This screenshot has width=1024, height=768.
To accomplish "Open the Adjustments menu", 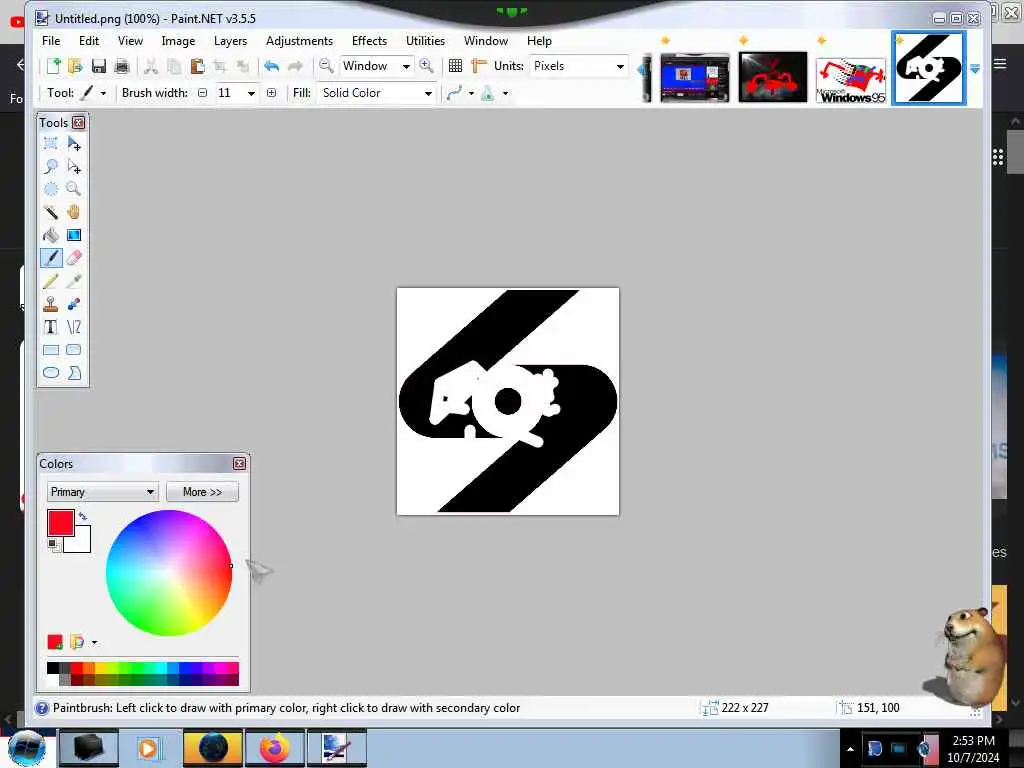I will click(299, 40).
